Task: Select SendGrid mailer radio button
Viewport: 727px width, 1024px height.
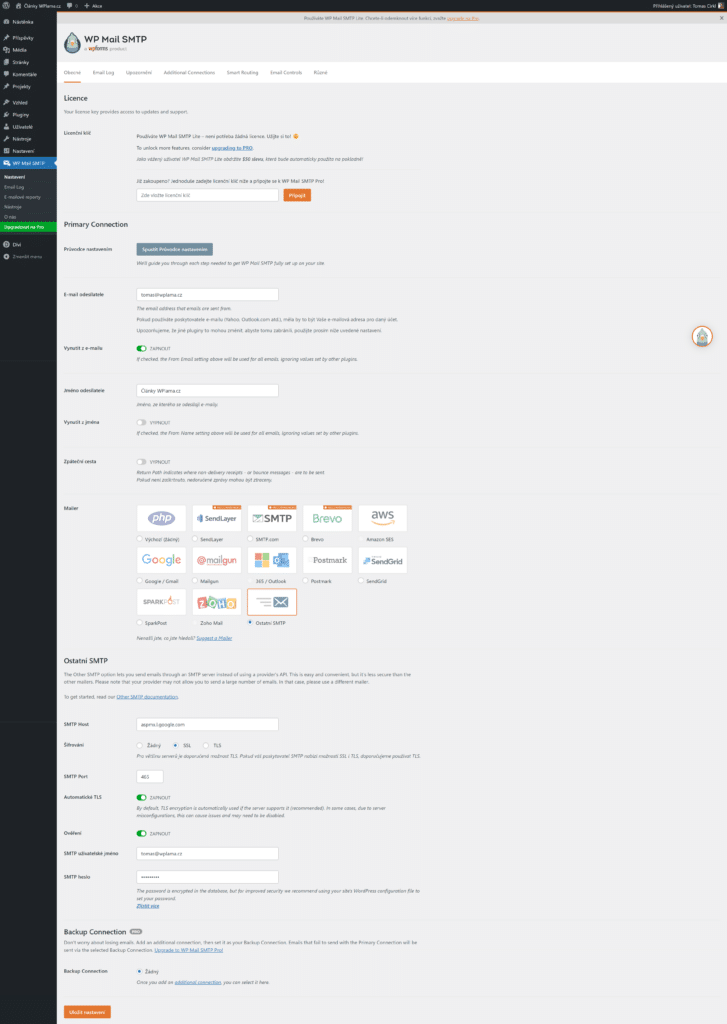Action: pyautogui.click(x=361, y=581)
